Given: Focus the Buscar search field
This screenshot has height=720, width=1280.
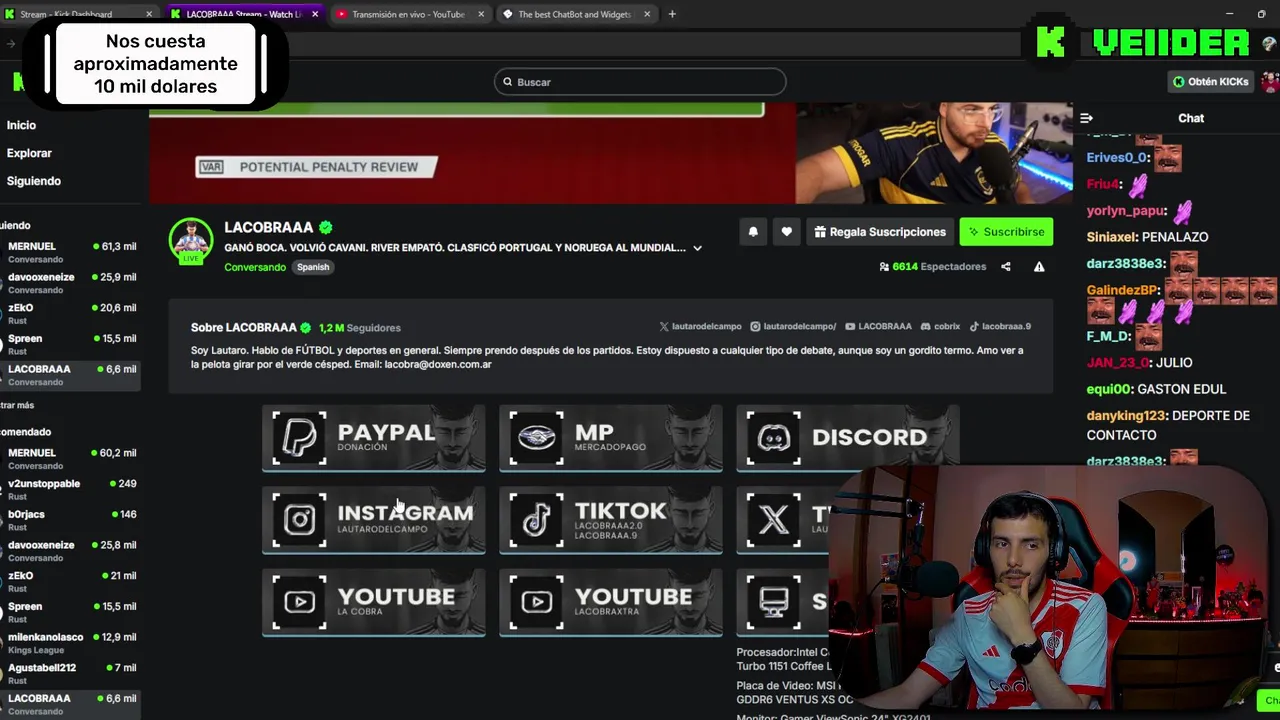Looking at the screenshot, I should tap(640, 82).
